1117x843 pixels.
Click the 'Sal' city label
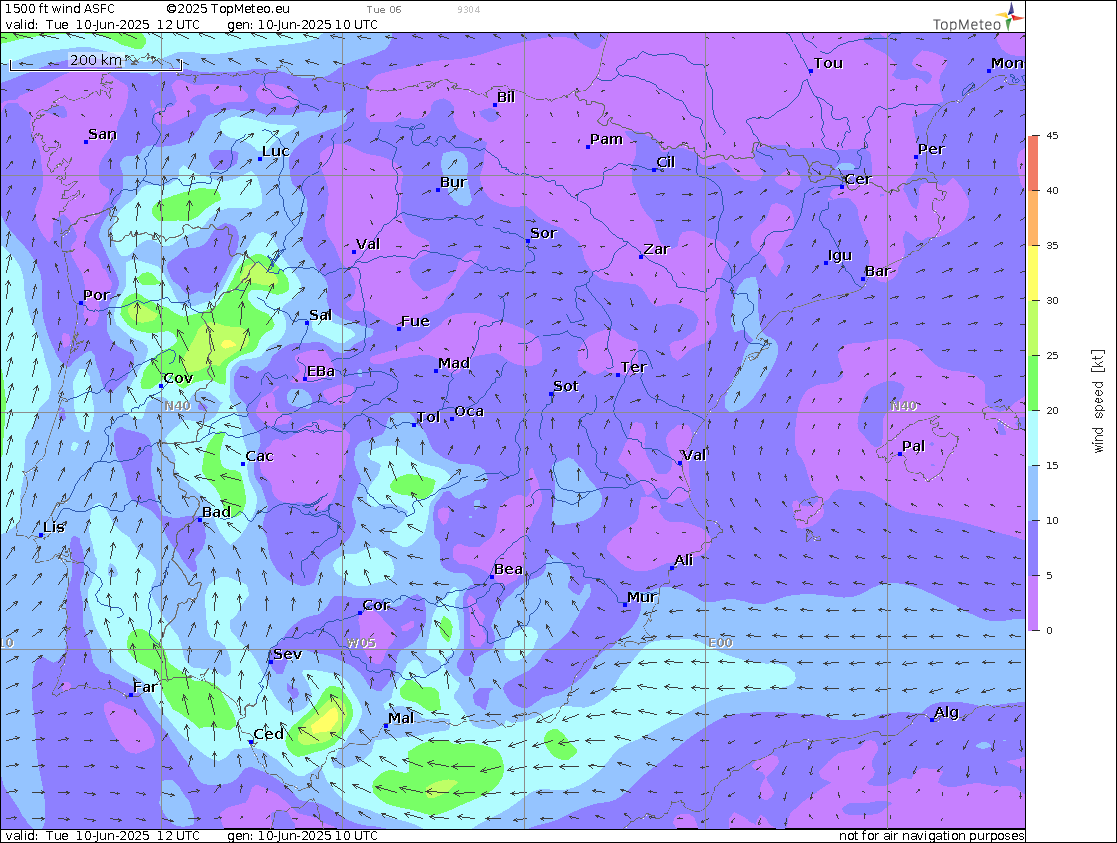[321, 315]
